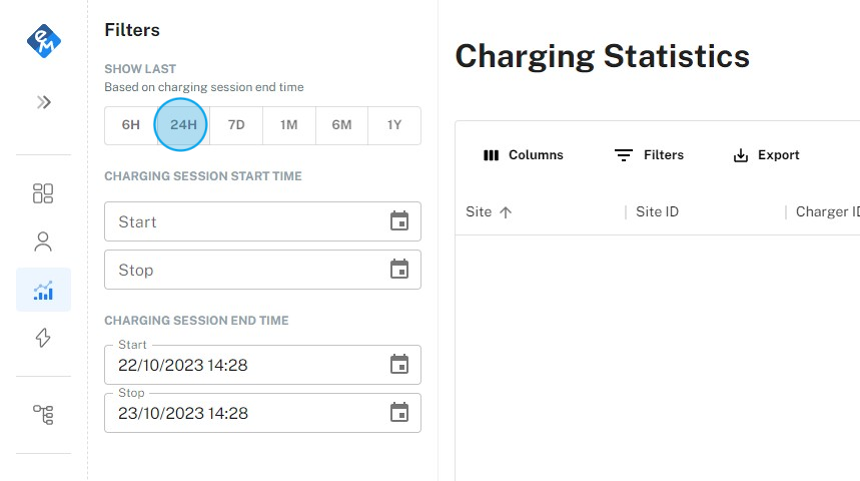Open calendar for session start time Stop
The height and width of the screenshot is (481, 860).
coord(399,269)
